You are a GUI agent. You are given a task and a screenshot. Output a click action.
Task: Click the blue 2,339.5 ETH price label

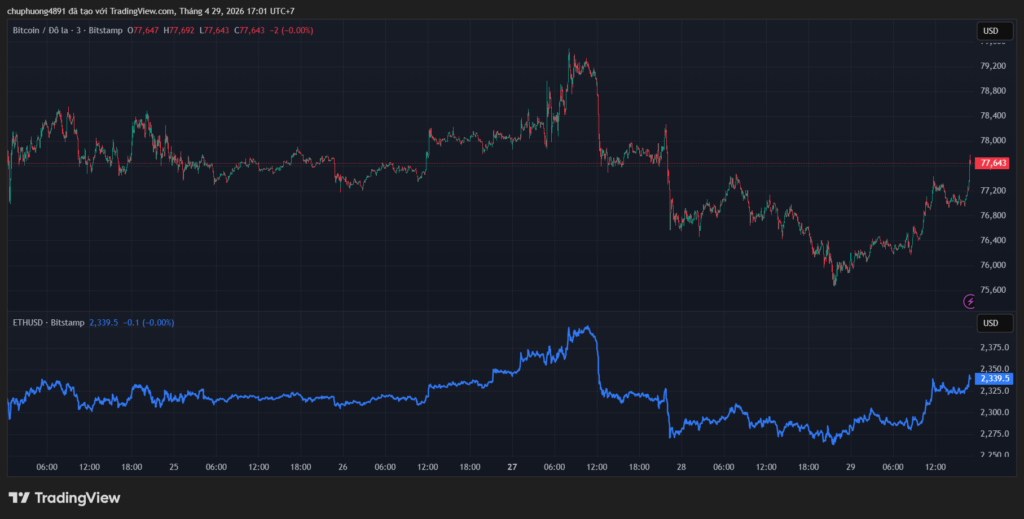pos(994,379)
